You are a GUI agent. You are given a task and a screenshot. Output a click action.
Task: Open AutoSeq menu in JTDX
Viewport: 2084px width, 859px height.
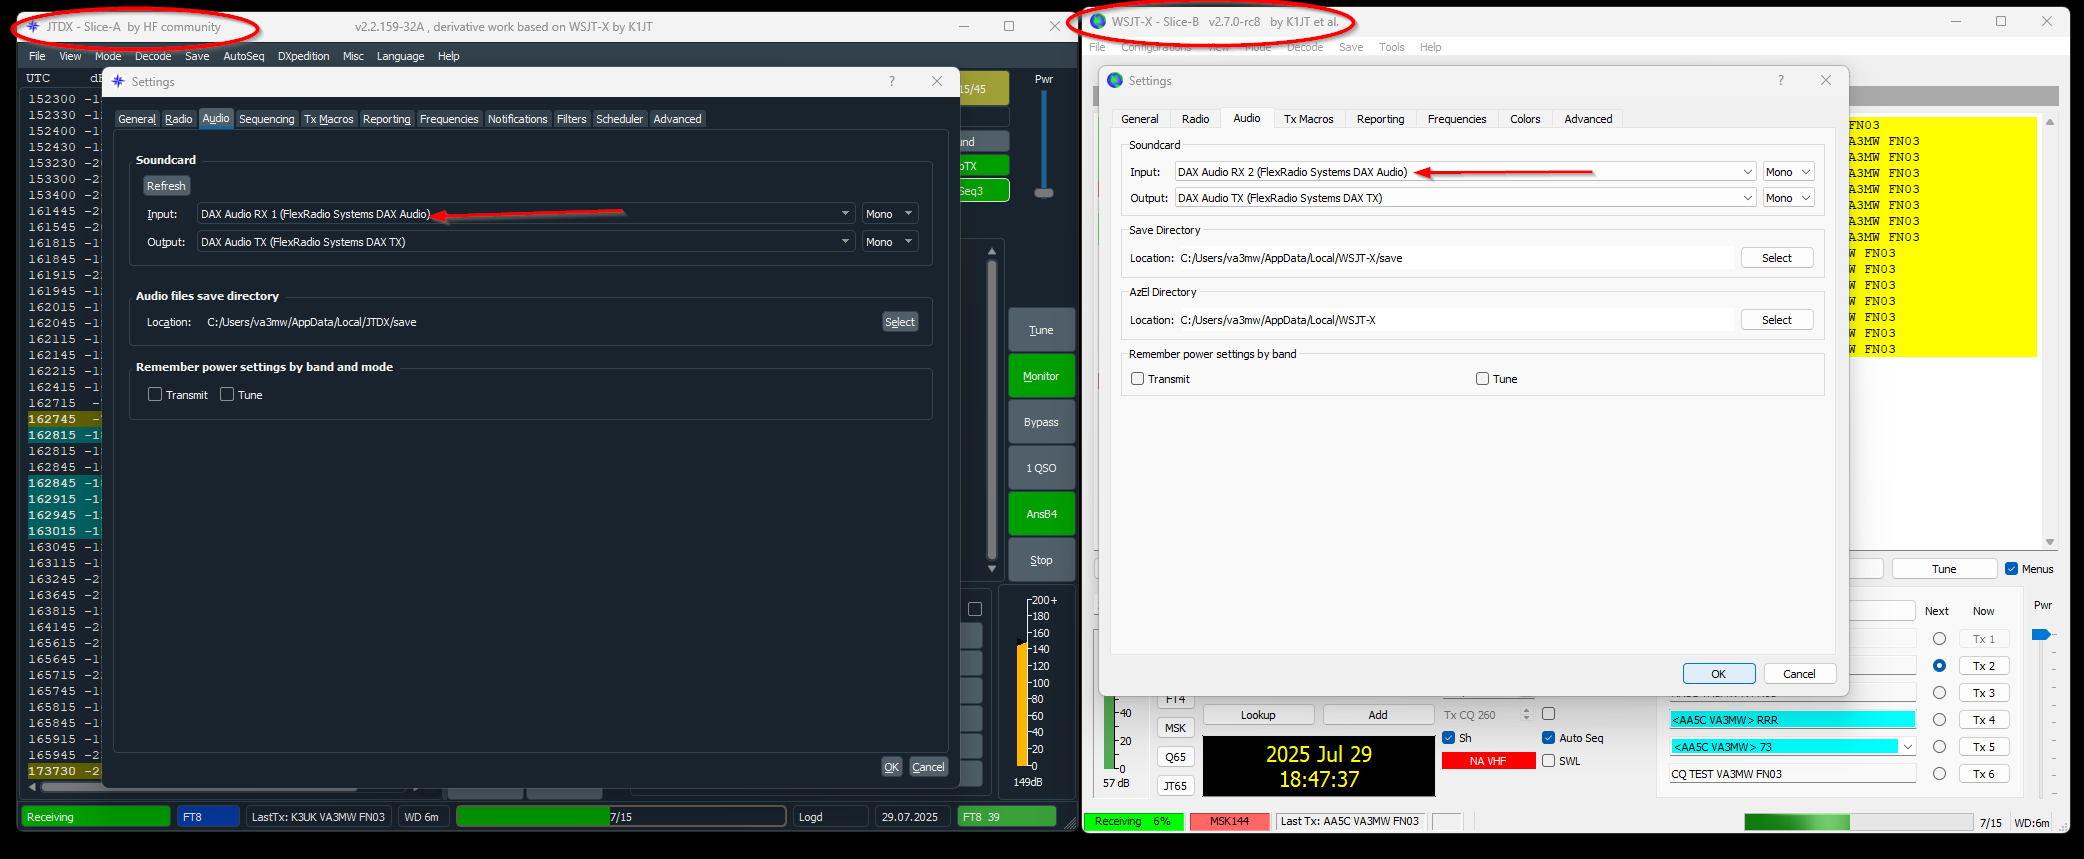coord(244,56)
